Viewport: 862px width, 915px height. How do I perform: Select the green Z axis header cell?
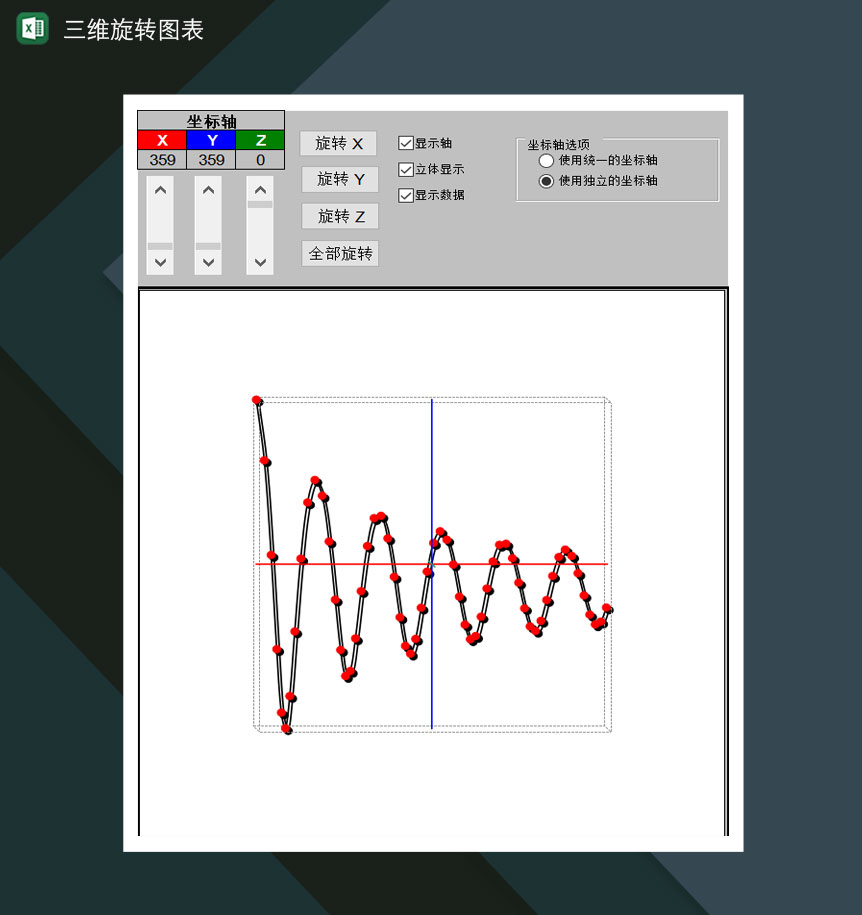[x=259, y=141]
